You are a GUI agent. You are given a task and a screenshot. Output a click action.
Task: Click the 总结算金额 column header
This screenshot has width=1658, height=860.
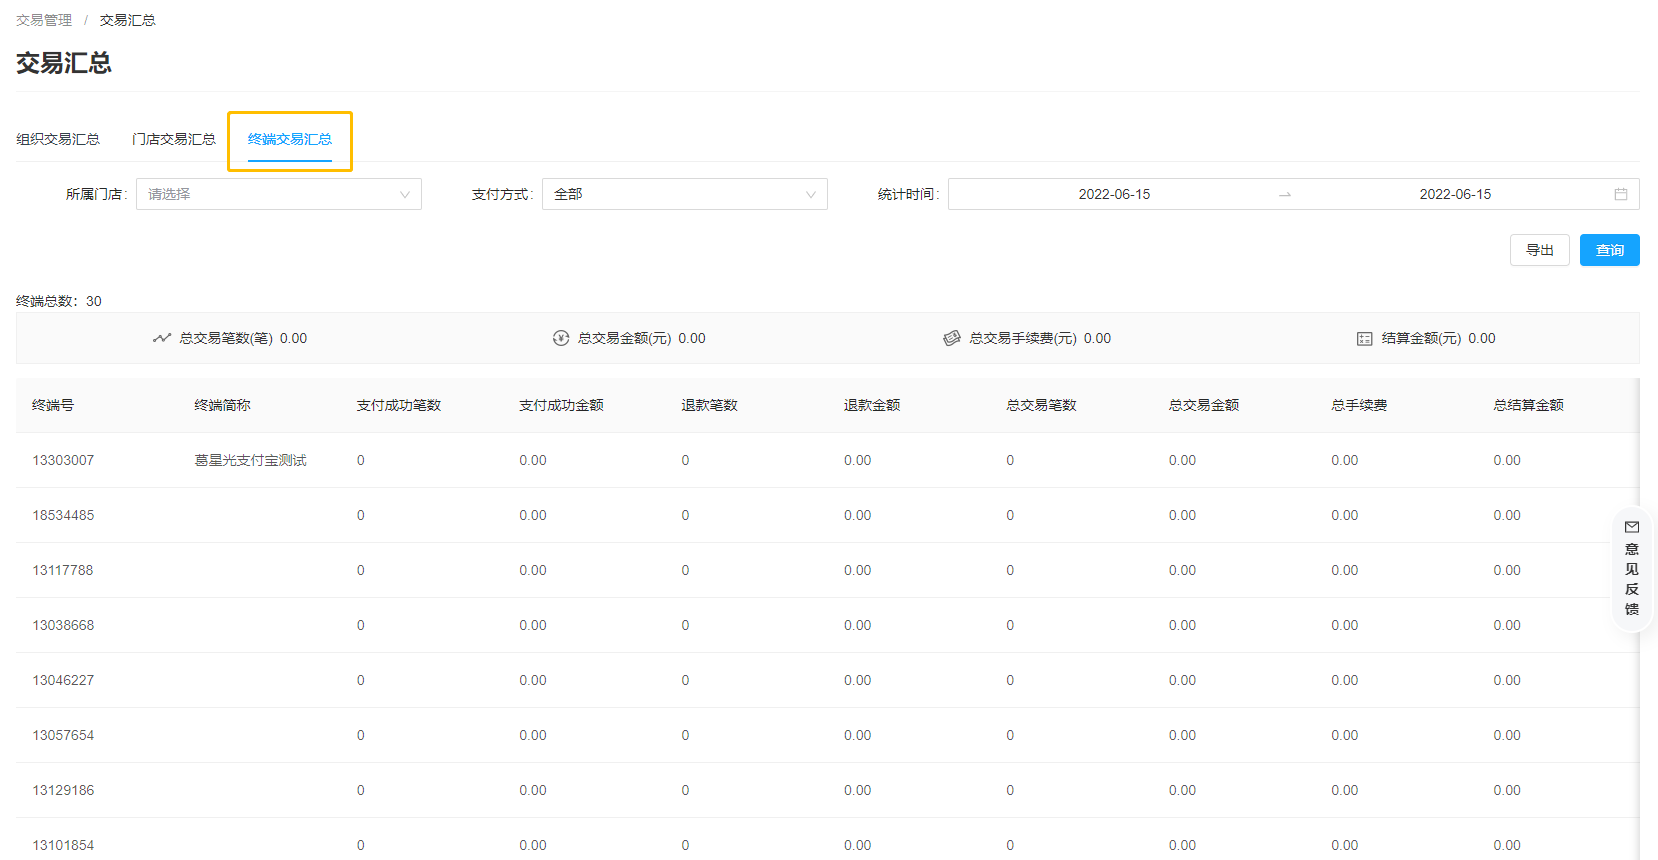[1529, 405]
